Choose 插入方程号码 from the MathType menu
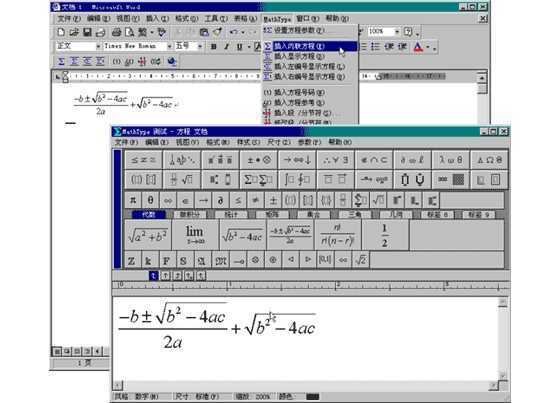 point(310,93)
